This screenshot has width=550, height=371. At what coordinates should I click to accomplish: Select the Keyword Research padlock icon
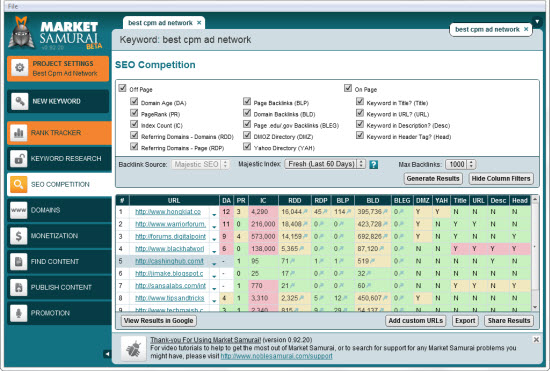click(x=19, y=158)
